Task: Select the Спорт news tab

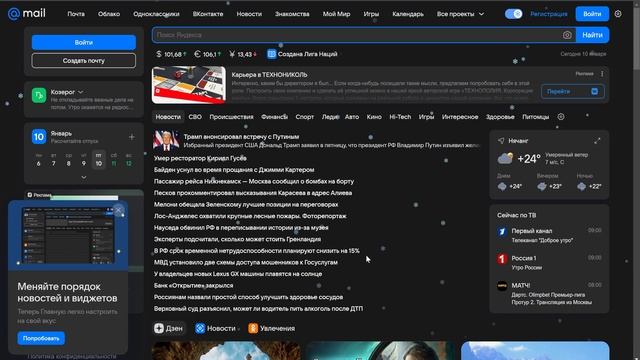Action: (304, 117)
